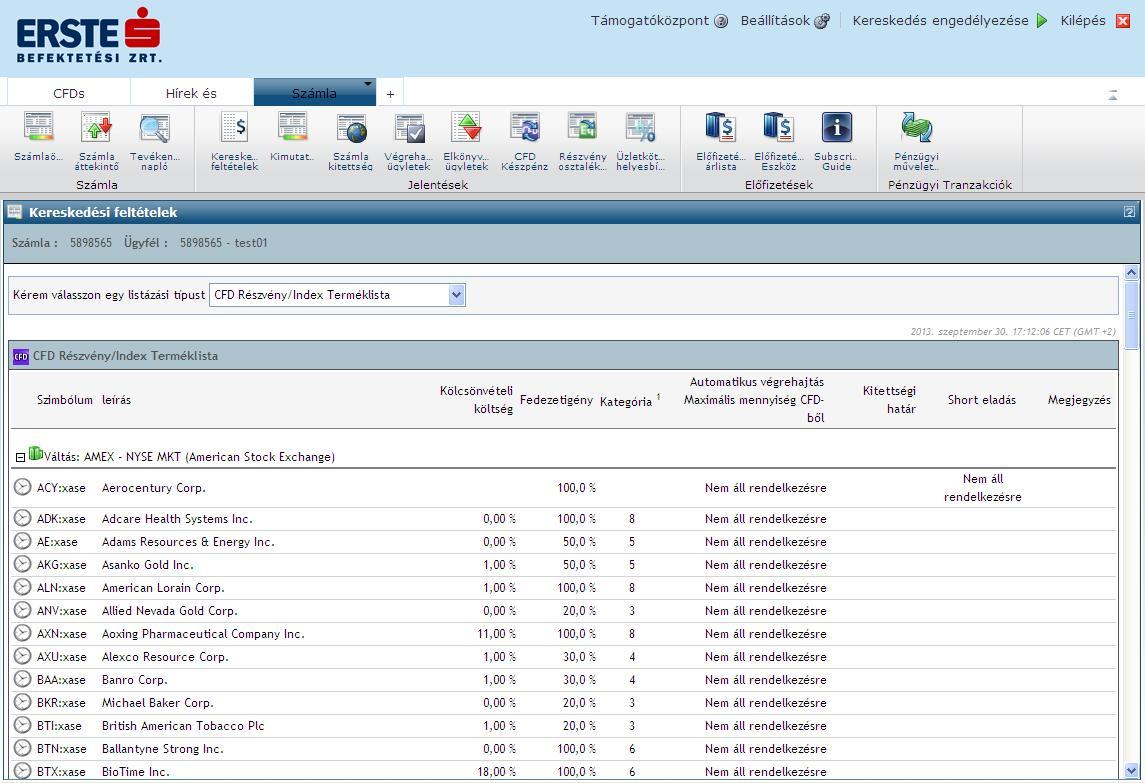Select the Számla tab
Viewport: 1145px width, 783px height.
(314, 93)
